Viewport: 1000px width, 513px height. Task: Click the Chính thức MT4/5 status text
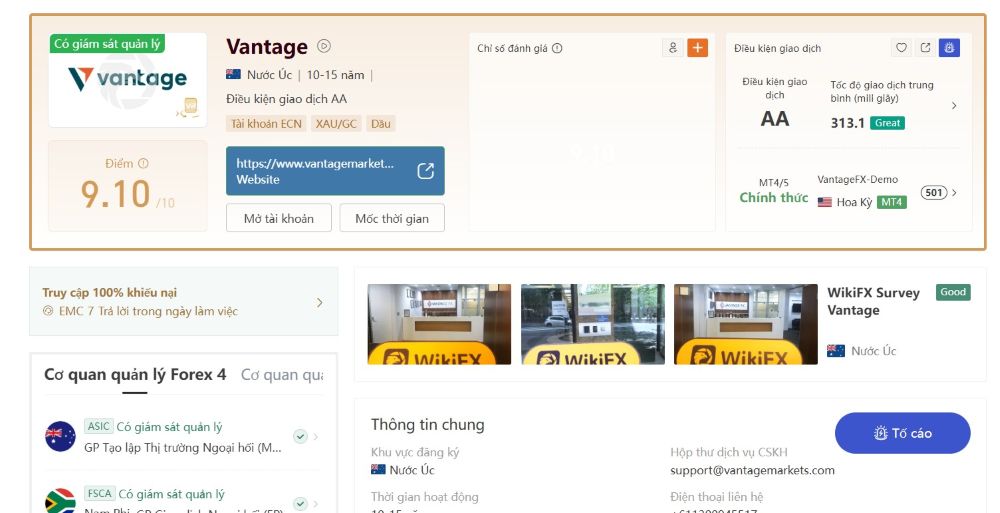[774, 198]
